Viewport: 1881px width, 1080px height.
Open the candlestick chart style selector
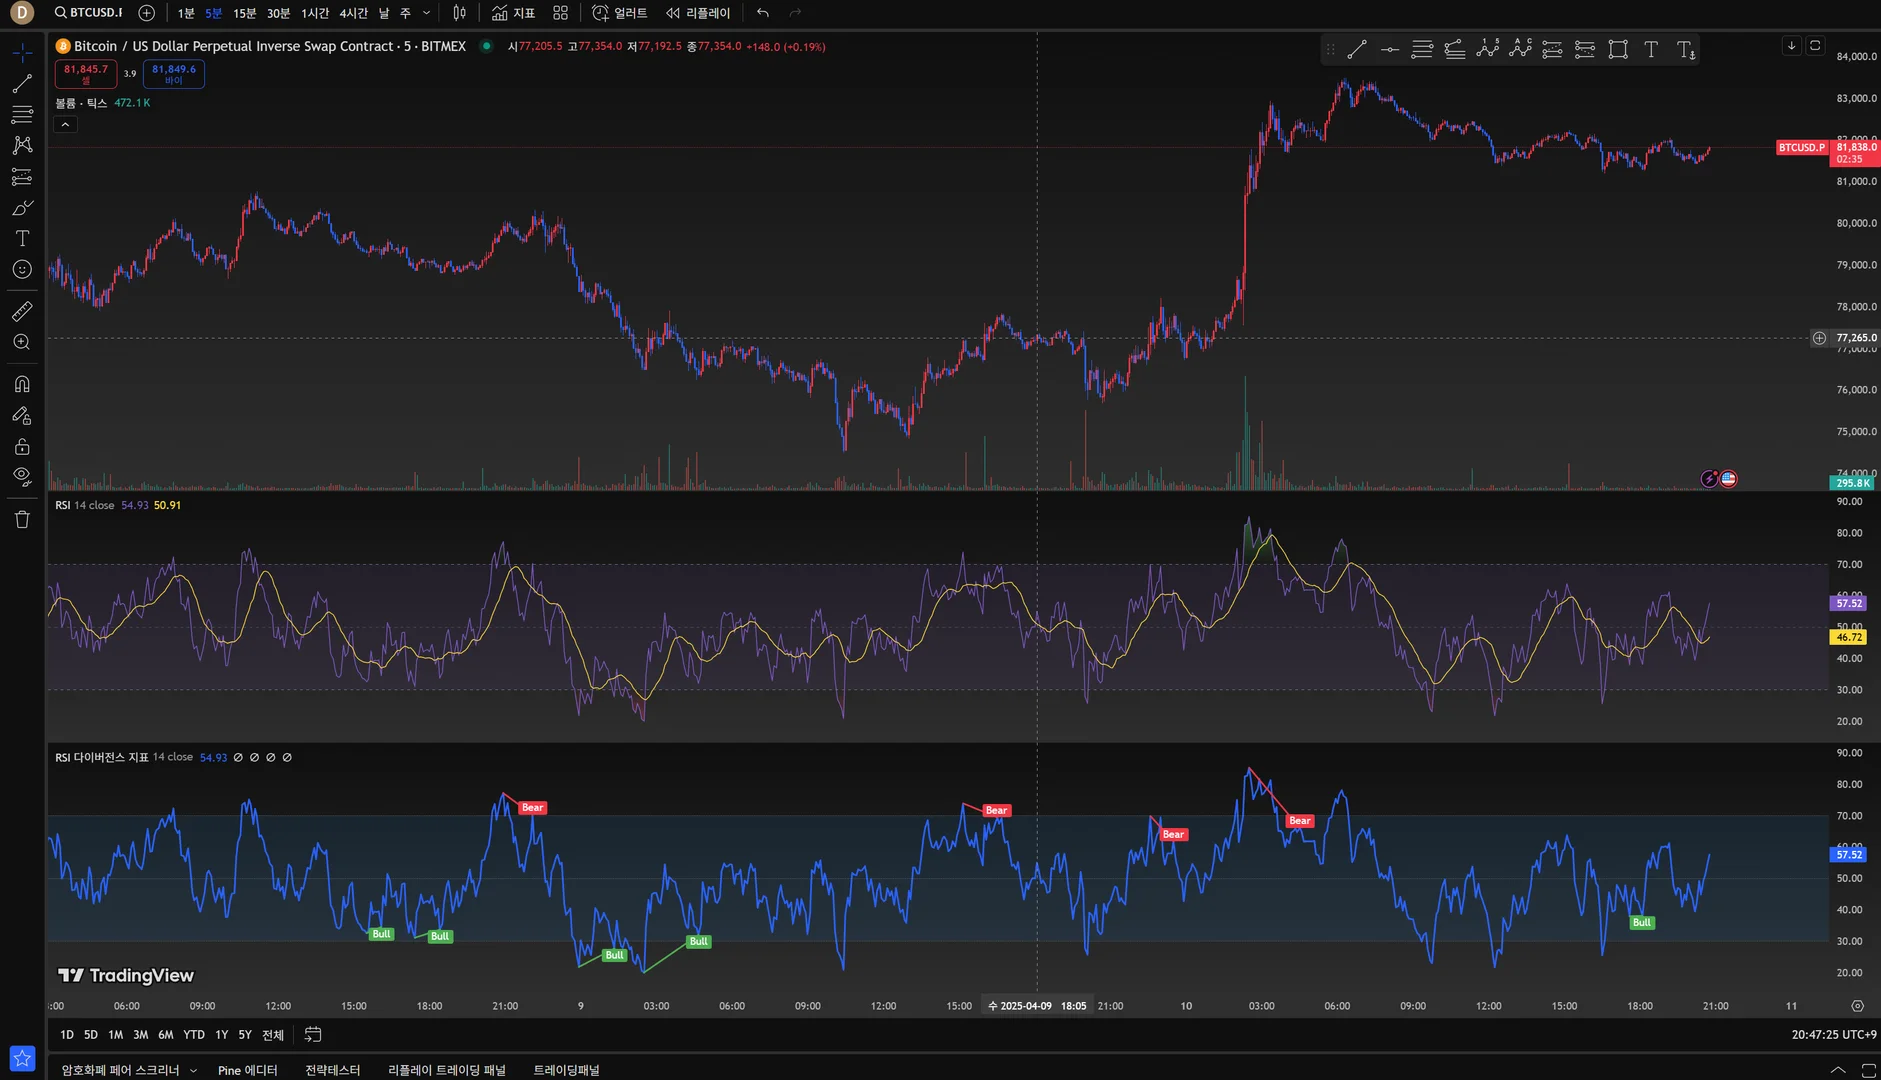459,13
